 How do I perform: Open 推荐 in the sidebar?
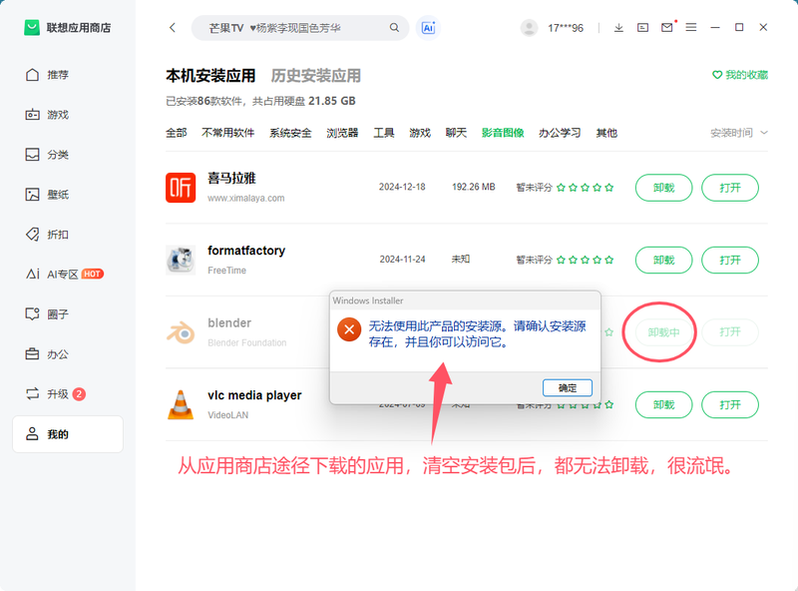tap(47, 75)
